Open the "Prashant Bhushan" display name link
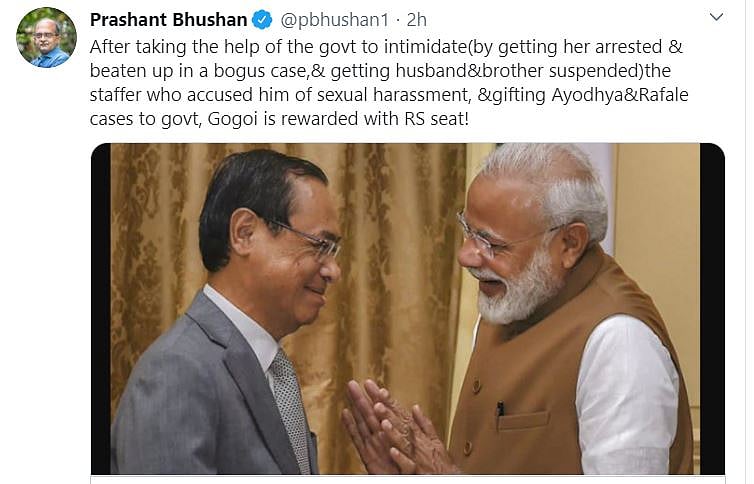This screenshot has width=754, height=484. click(169, 20)
